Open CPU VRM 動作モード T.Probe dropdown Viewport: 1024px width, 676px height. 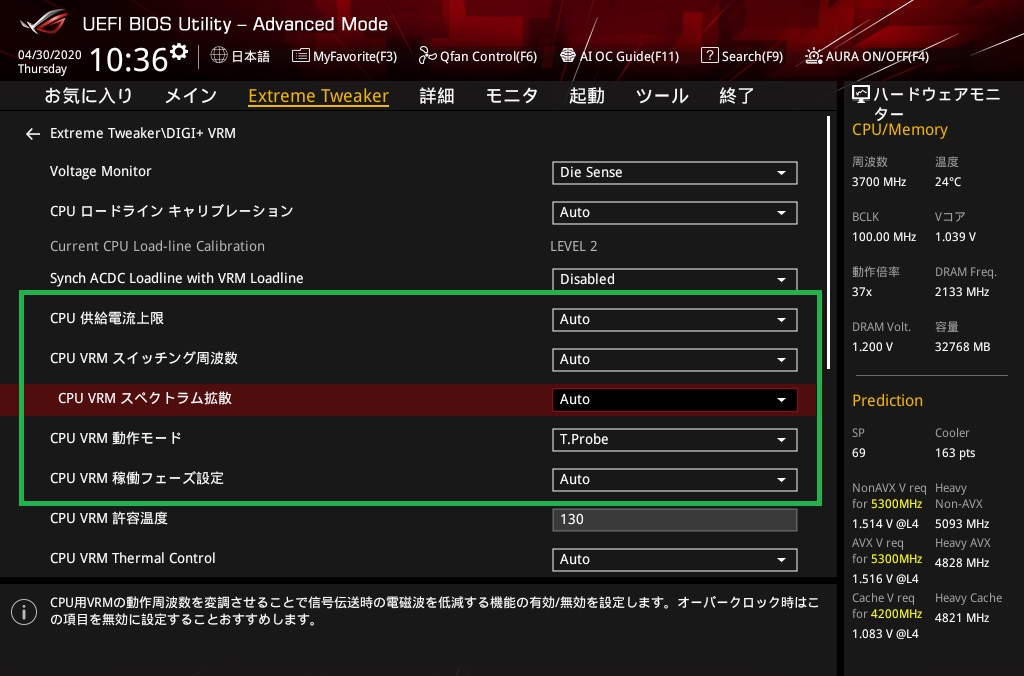point(675,440)
